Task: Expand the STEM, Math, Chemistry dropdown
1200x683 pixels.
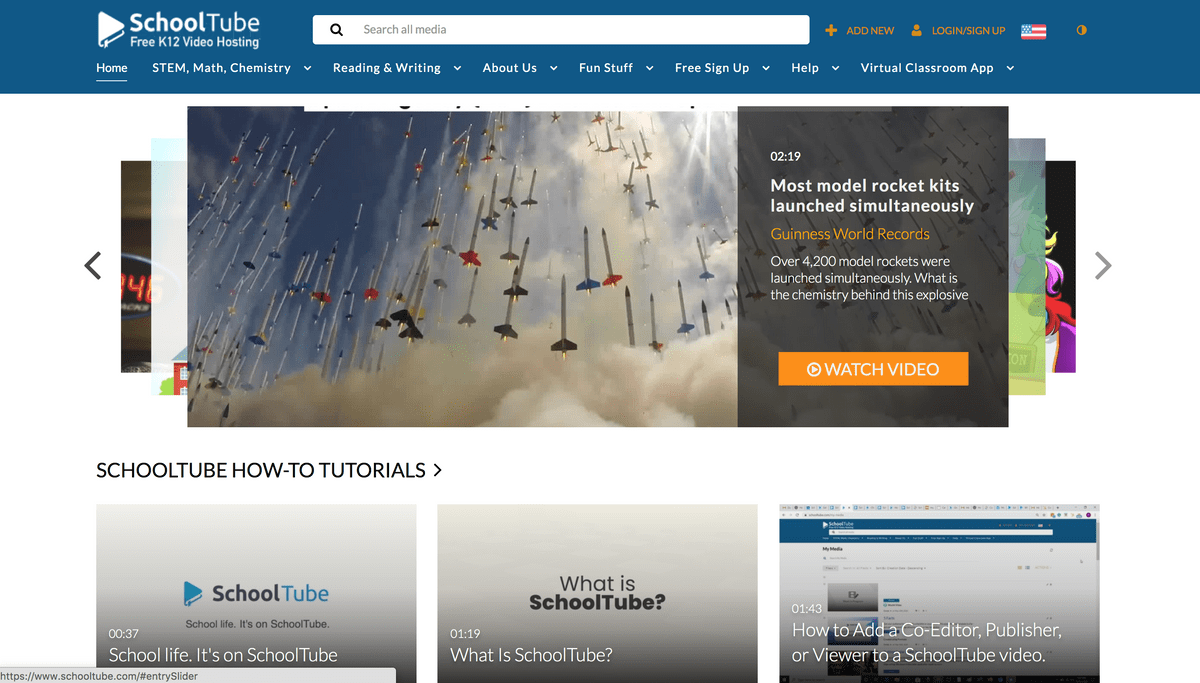Action: [x=307, y=68]
